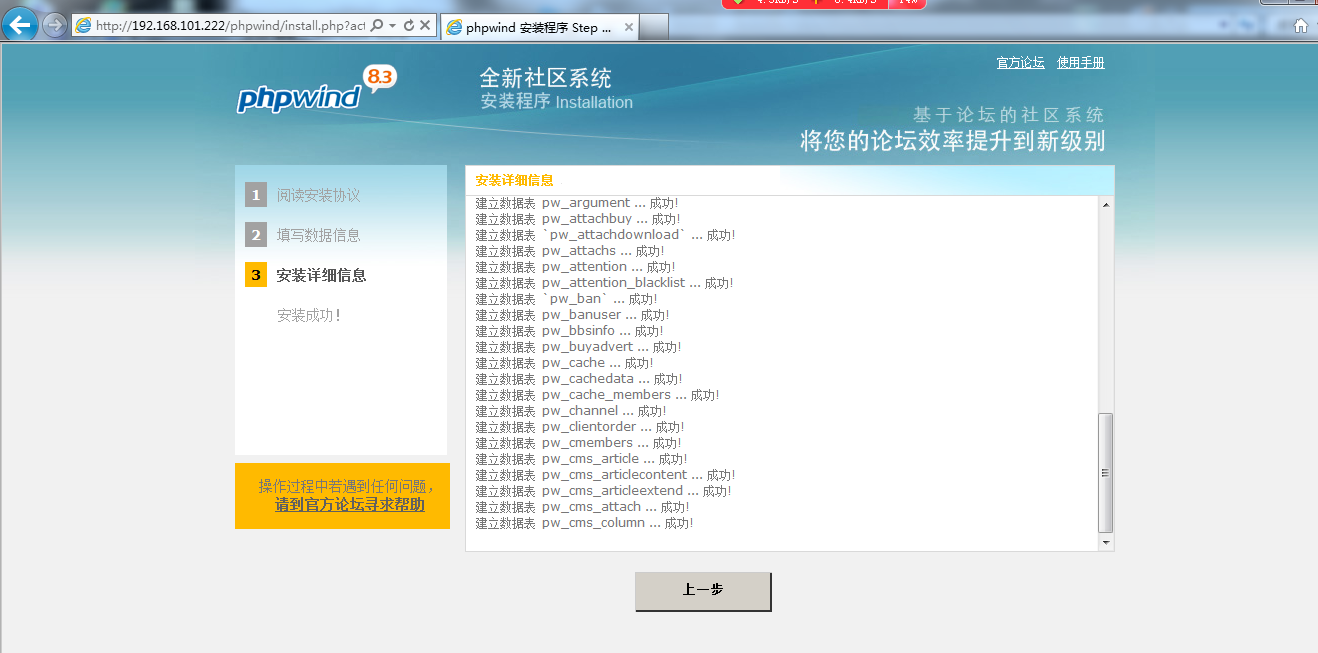The width and height of the screenshot is (1318, 653).
Task: Click the 将您的论坛效率提升到新级别 slogan
Action: (953, 141)
